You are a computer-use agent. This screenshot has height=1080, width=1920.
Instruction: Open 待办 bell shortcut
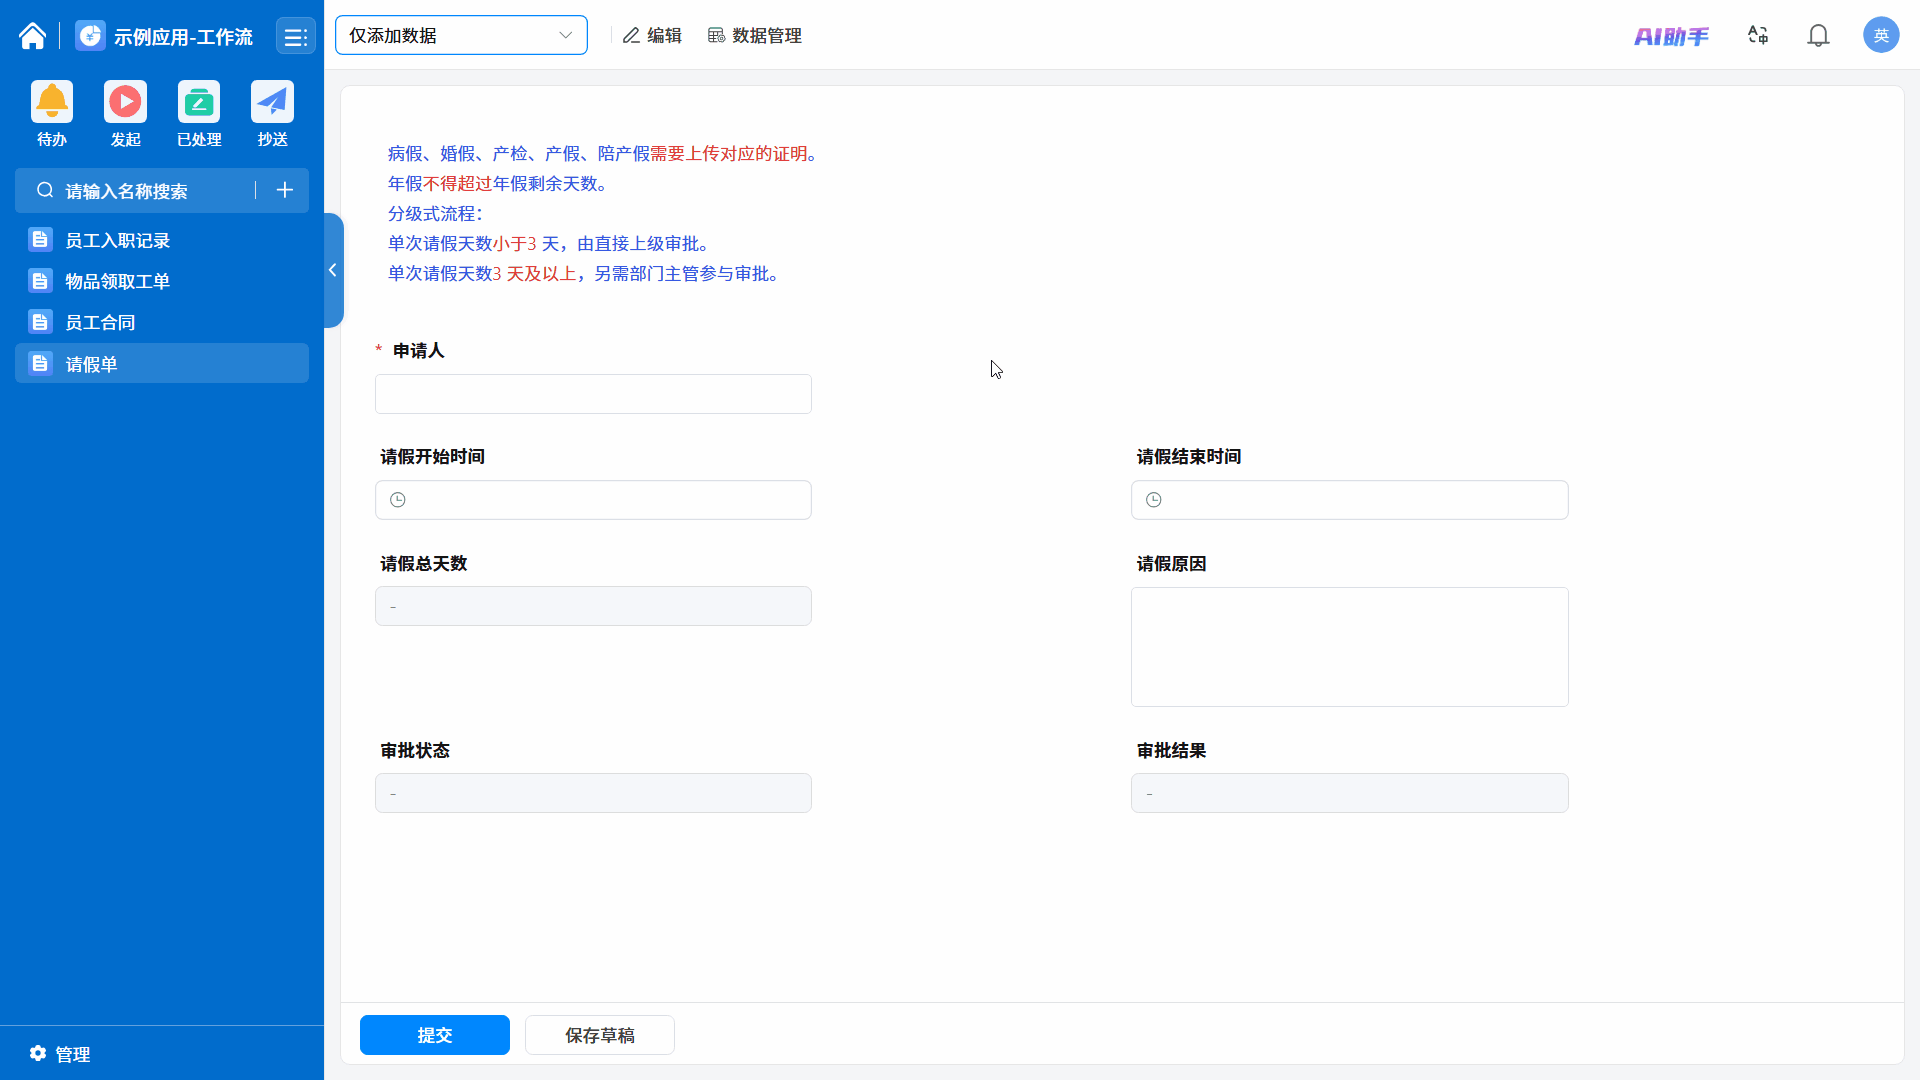pos(52,101)
